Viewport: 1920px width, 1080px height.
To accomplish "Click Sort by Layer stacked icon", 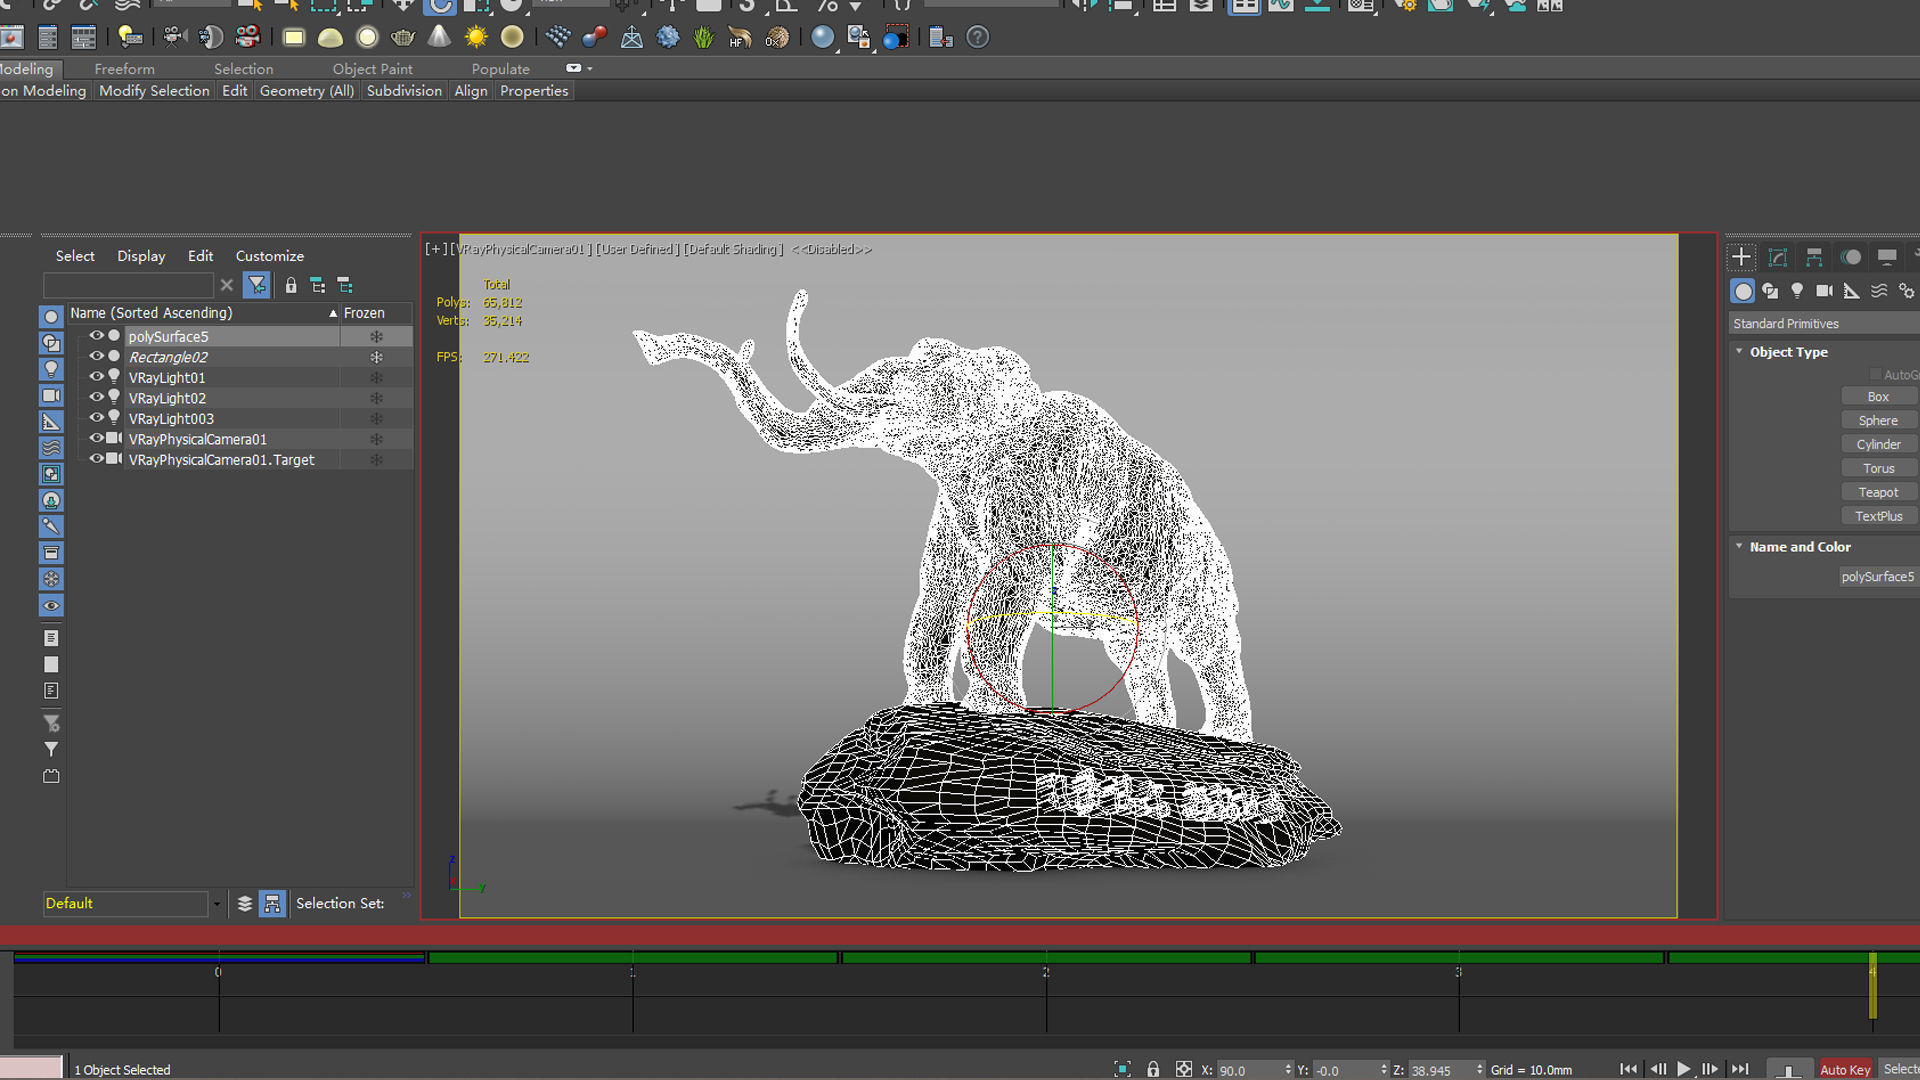I will 245,903.
